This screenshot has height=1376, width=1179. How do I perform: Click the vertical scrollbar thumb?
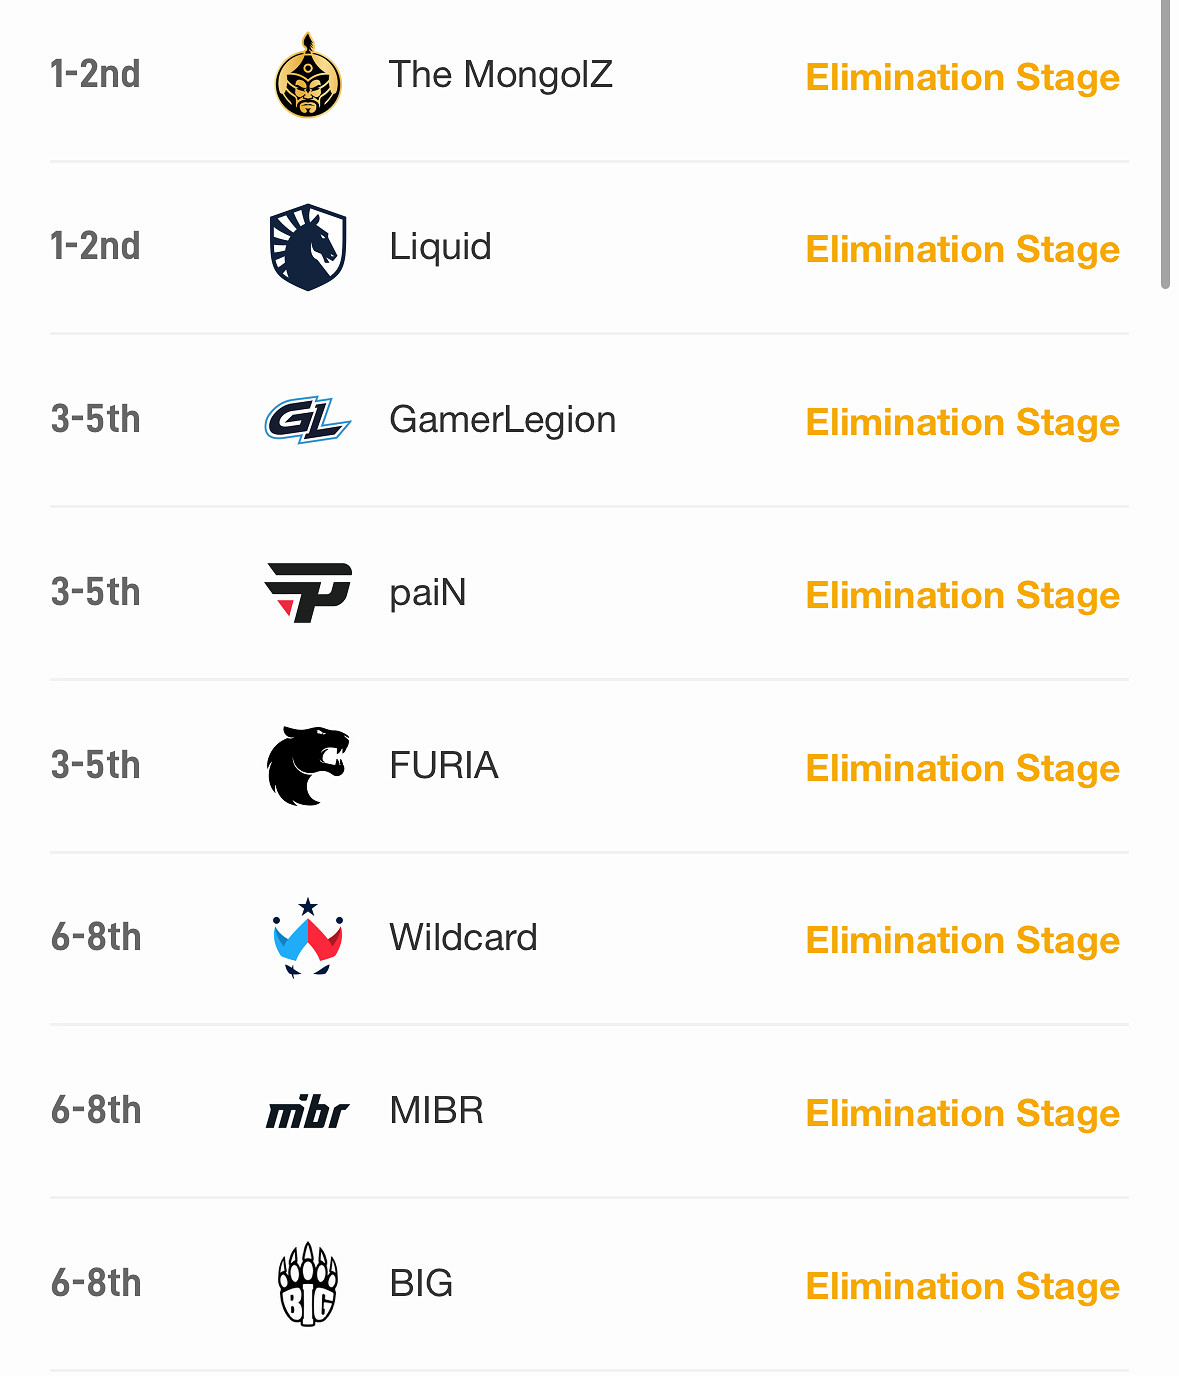pos(1166,145)
